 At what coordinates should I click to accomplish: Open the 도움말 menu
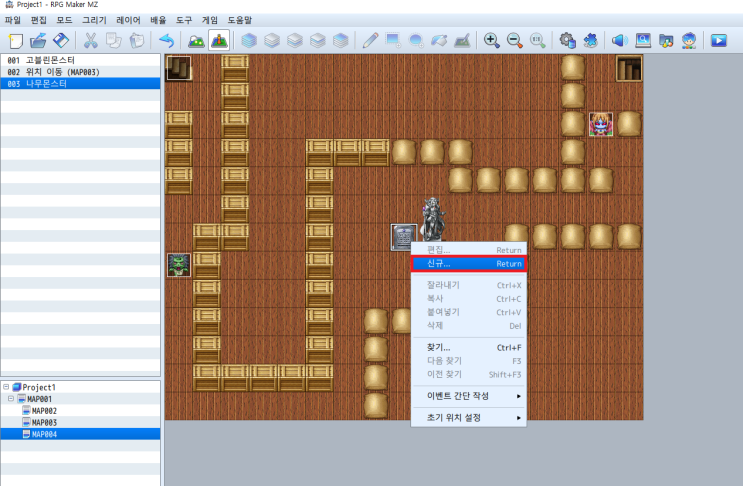[x=239, y=20]
